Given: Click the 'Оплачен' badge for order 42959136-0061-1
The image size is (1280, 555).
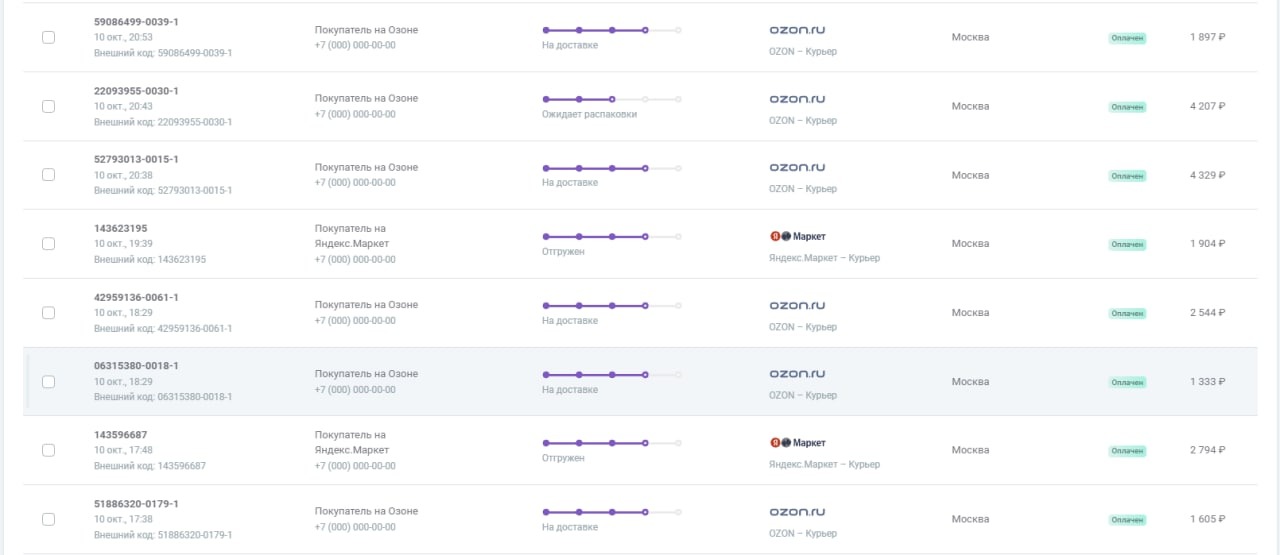Looking at the screenshot, I should click(1127, 313).
